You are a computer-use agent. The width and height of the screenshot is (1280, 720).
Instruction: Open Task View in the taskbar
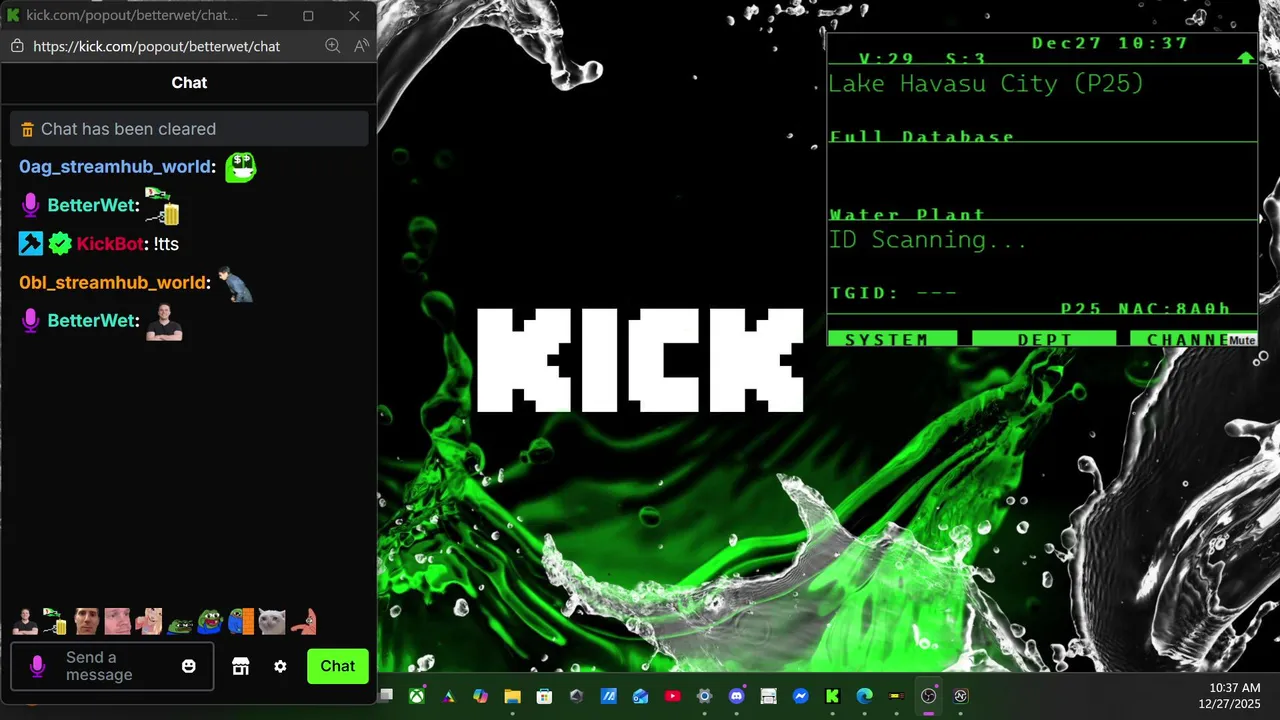point(385,696)
